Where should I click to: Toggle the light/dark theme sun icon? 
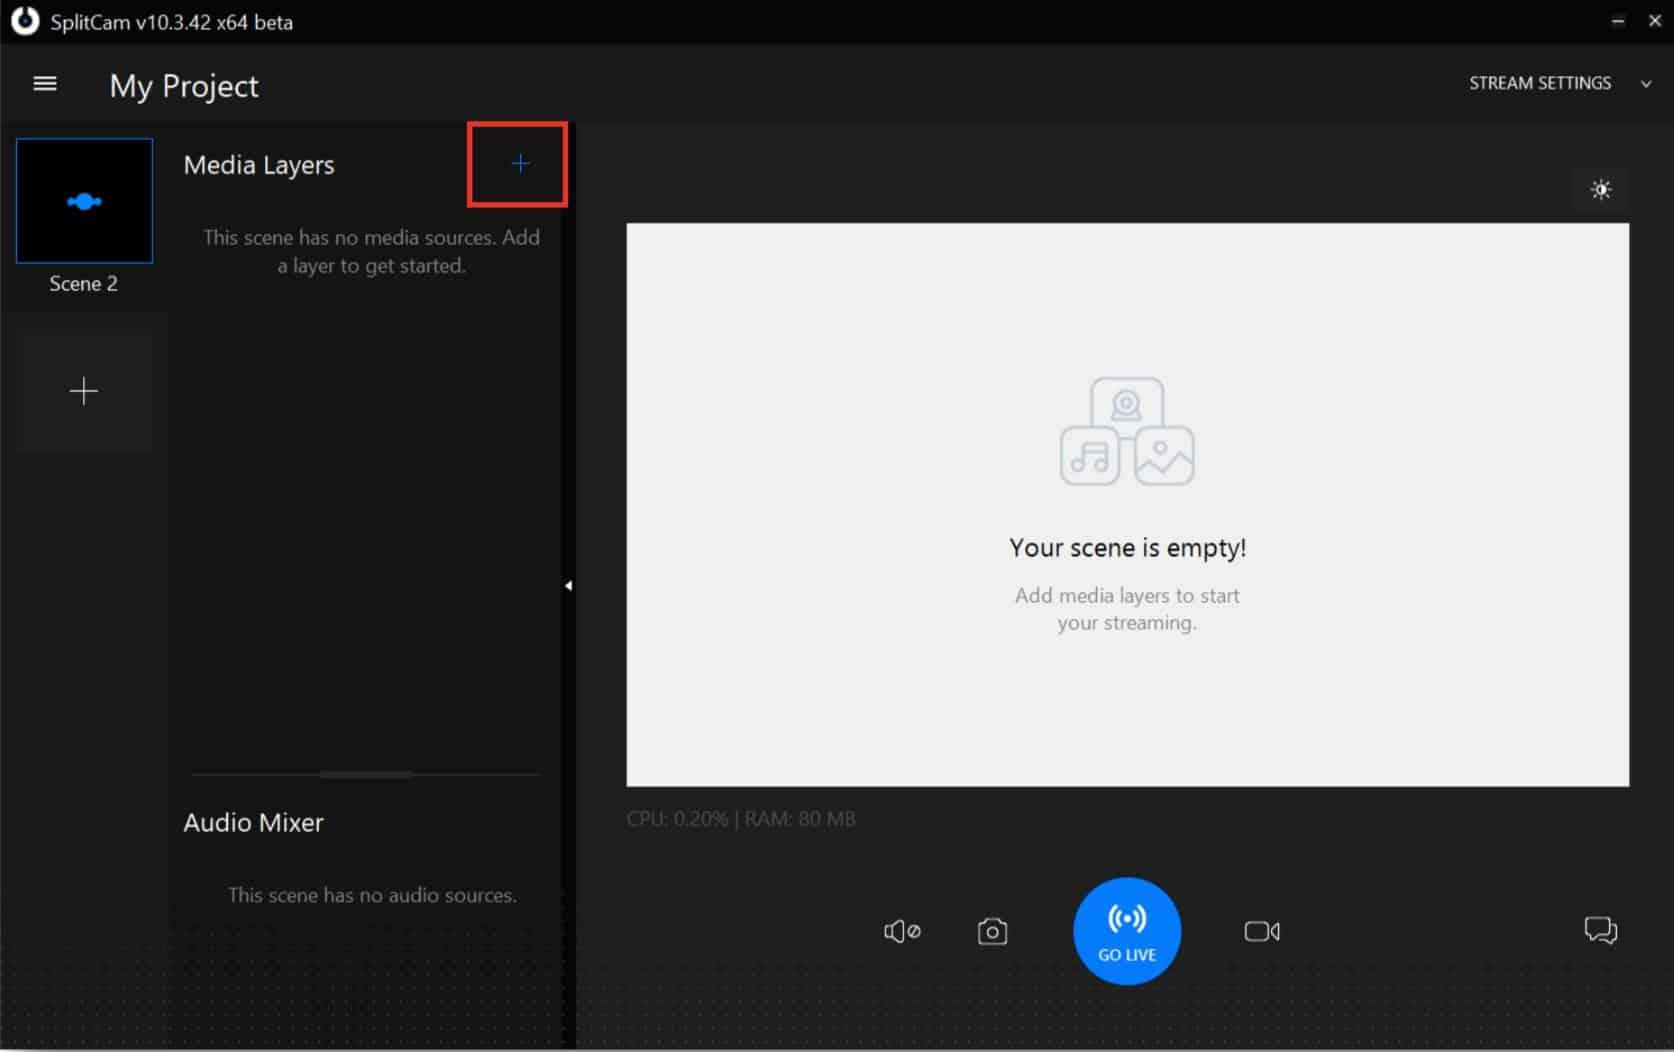click(1600, 190)
